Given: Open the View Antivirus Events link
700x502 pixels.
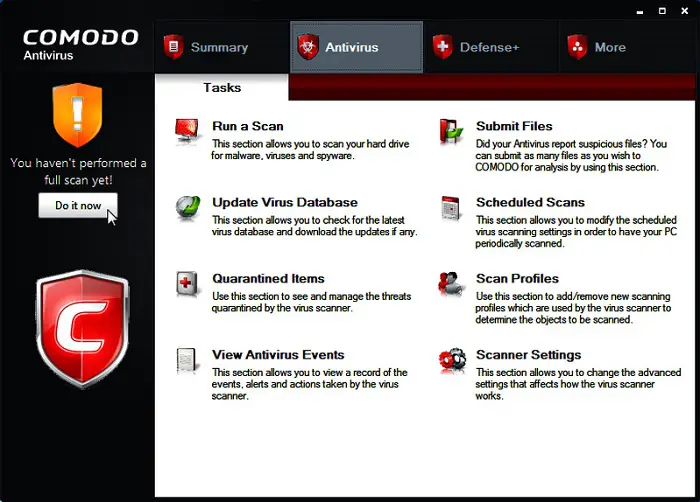Looking at the screenshot, I should click(278, 355).
